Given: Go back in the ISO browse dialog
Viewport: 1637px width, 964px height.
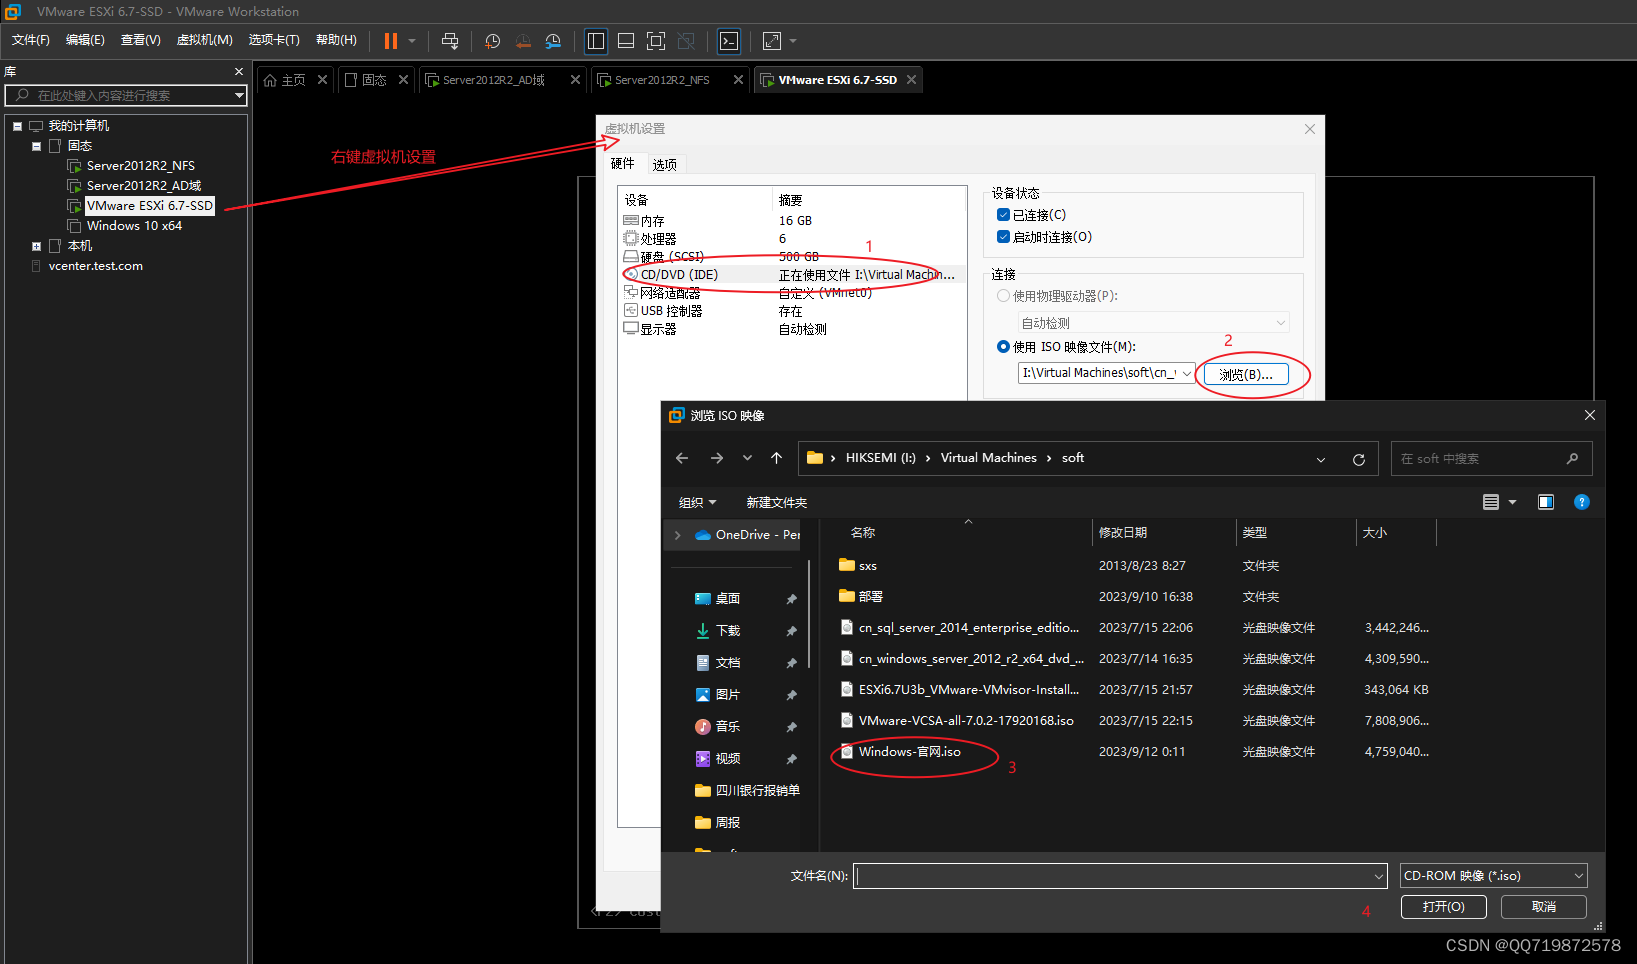Looking at the screenshot, I should [682, 458].
